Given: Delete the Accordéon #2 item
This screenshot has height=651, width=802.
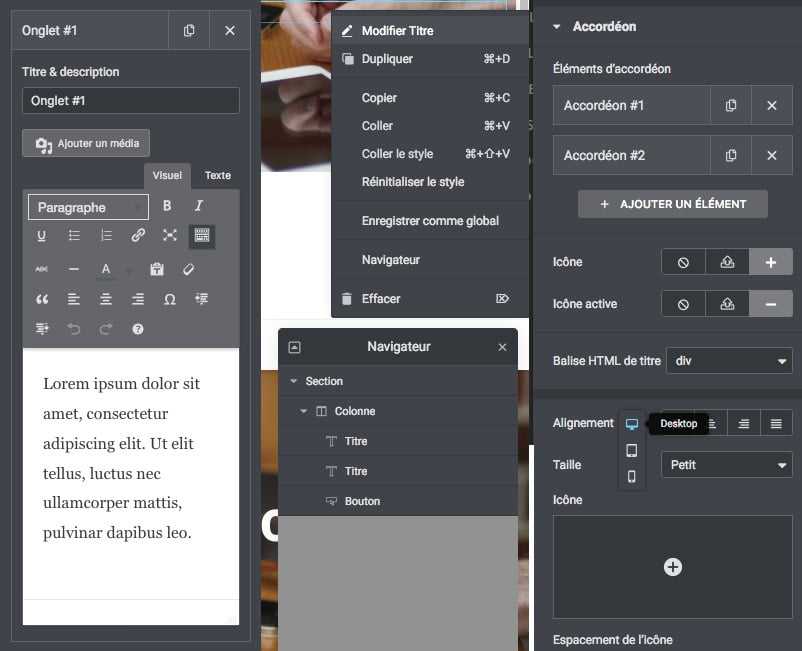Looking at the screenshot, I should click(771, 155).
